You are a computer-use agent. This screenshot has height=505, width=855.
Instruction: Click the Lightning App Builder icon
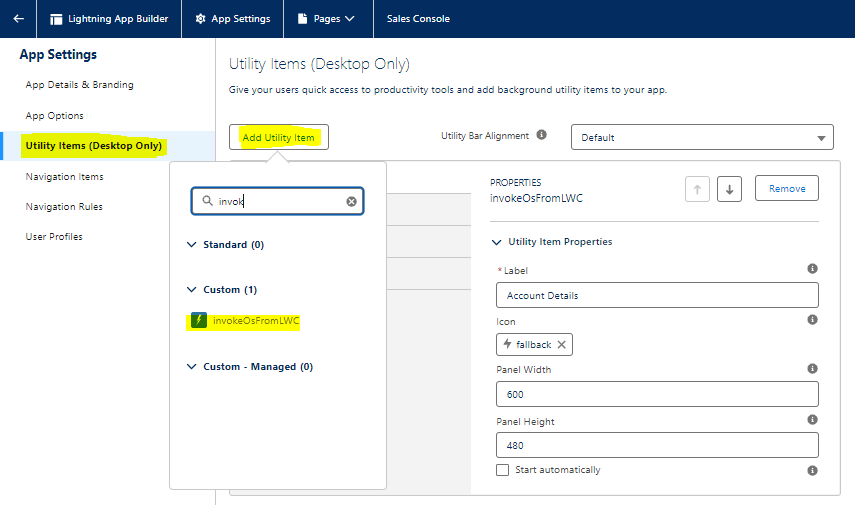pyautogui.click(x=56, y=19)
